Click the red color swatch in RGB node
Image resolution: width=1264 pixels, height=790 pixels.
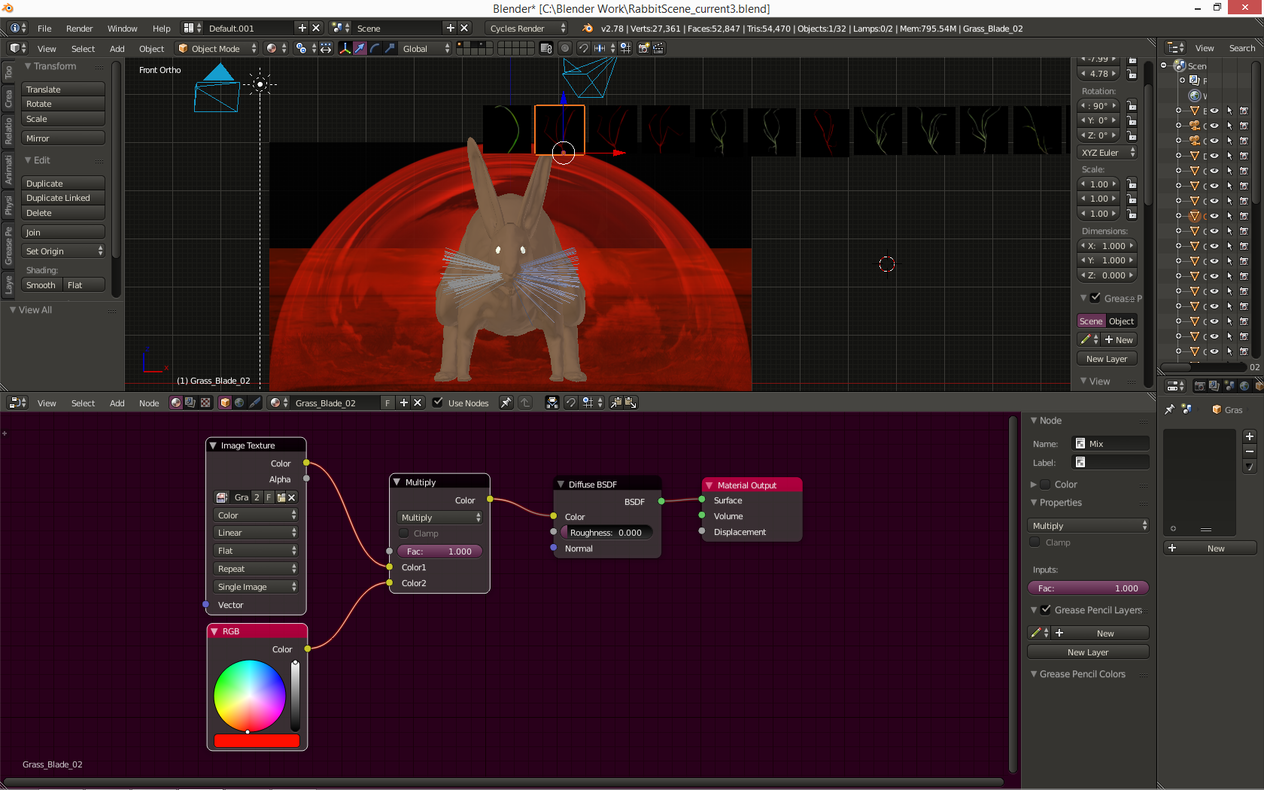[256, 741]
